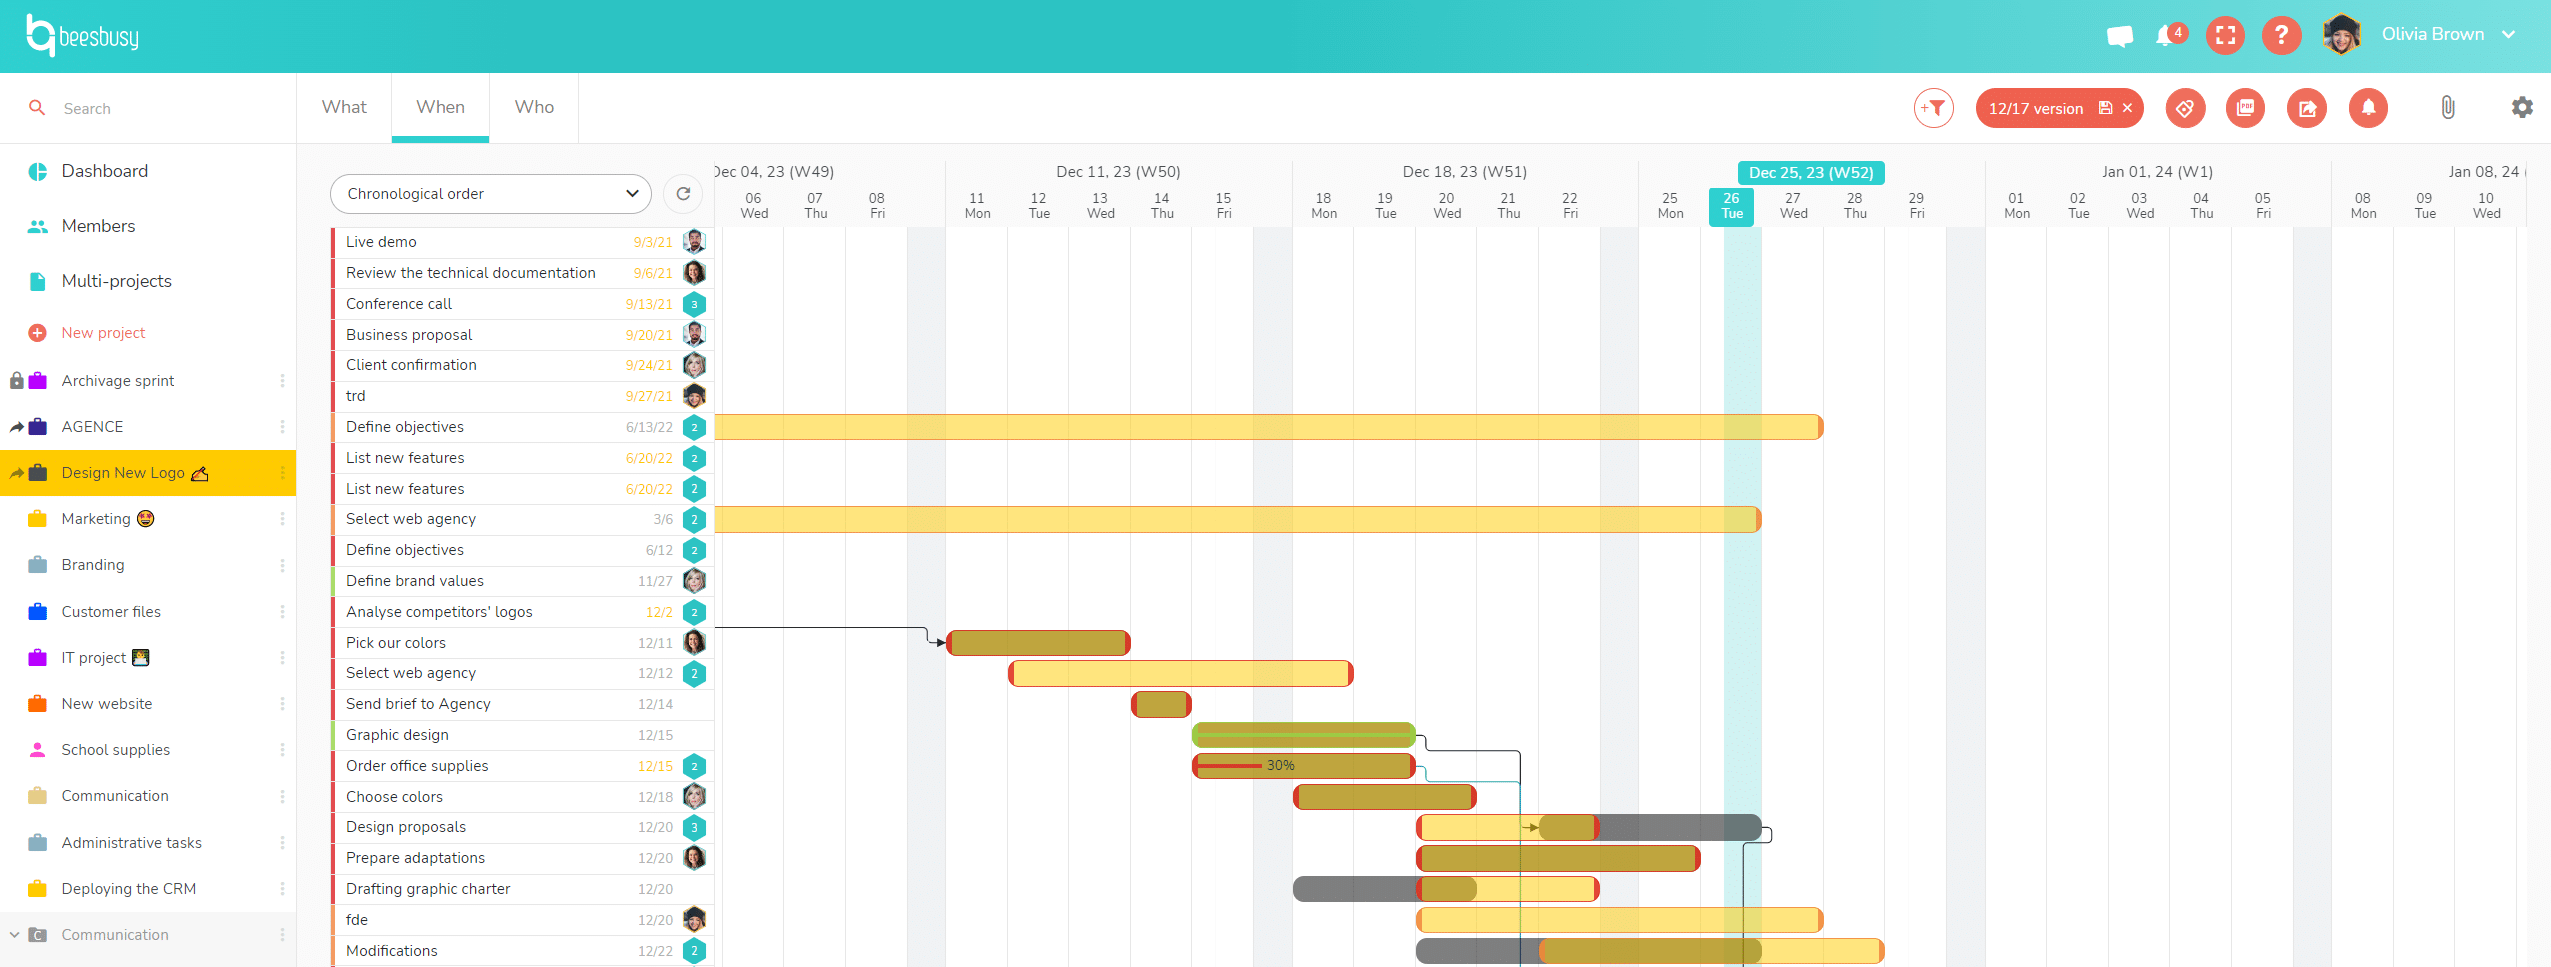The height and width of the screenshot is (967, 2551).
Task: Click the Pick our colors Gantt bar
Action: pyautogui.click(x=1038, y=643)
